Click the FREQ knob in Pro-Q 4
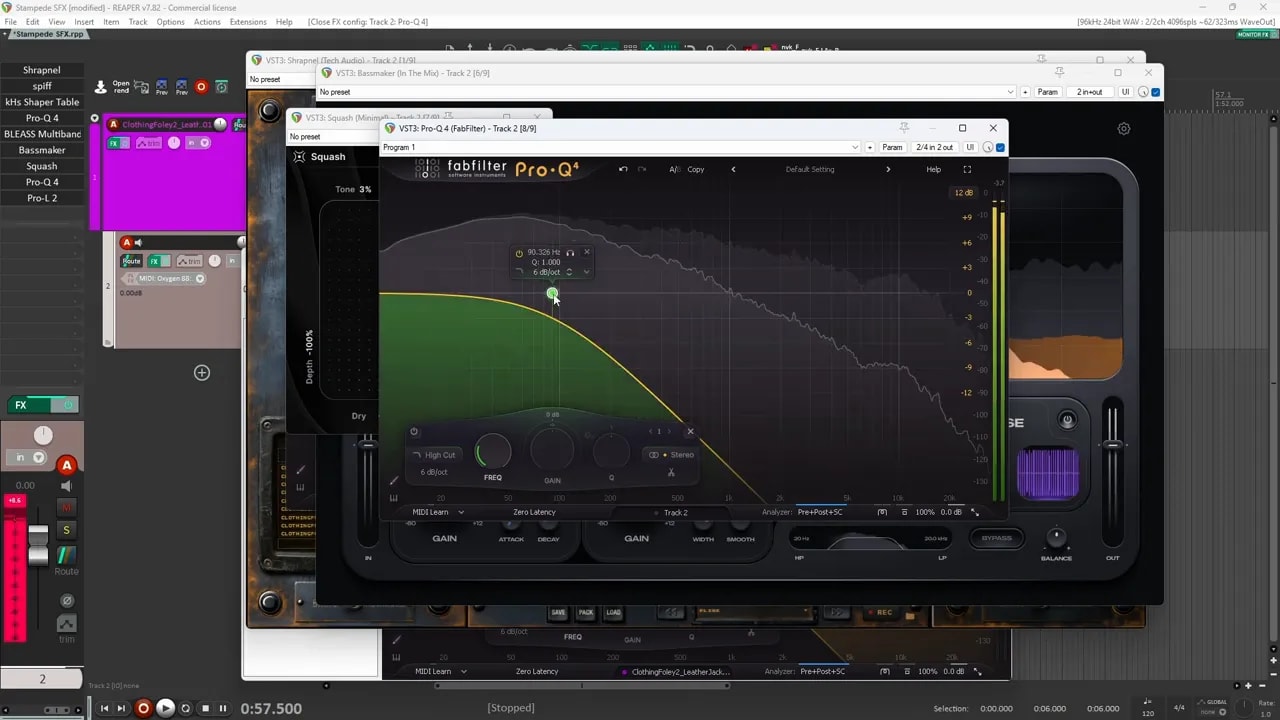This screenshot has height=720, width=1280. click(x=493, y=453)
